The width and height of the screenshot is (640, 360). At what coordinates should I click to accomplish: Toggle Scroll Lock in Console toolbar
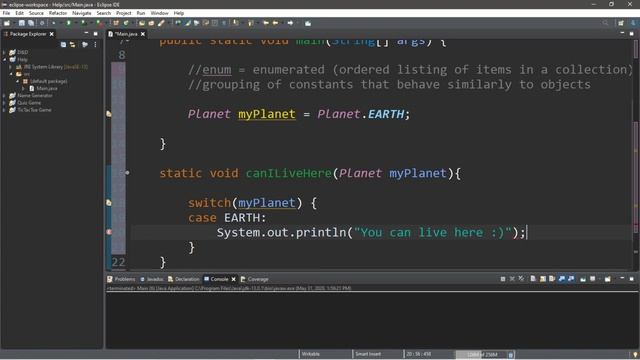pyautogui.click(x=543, y=279)
